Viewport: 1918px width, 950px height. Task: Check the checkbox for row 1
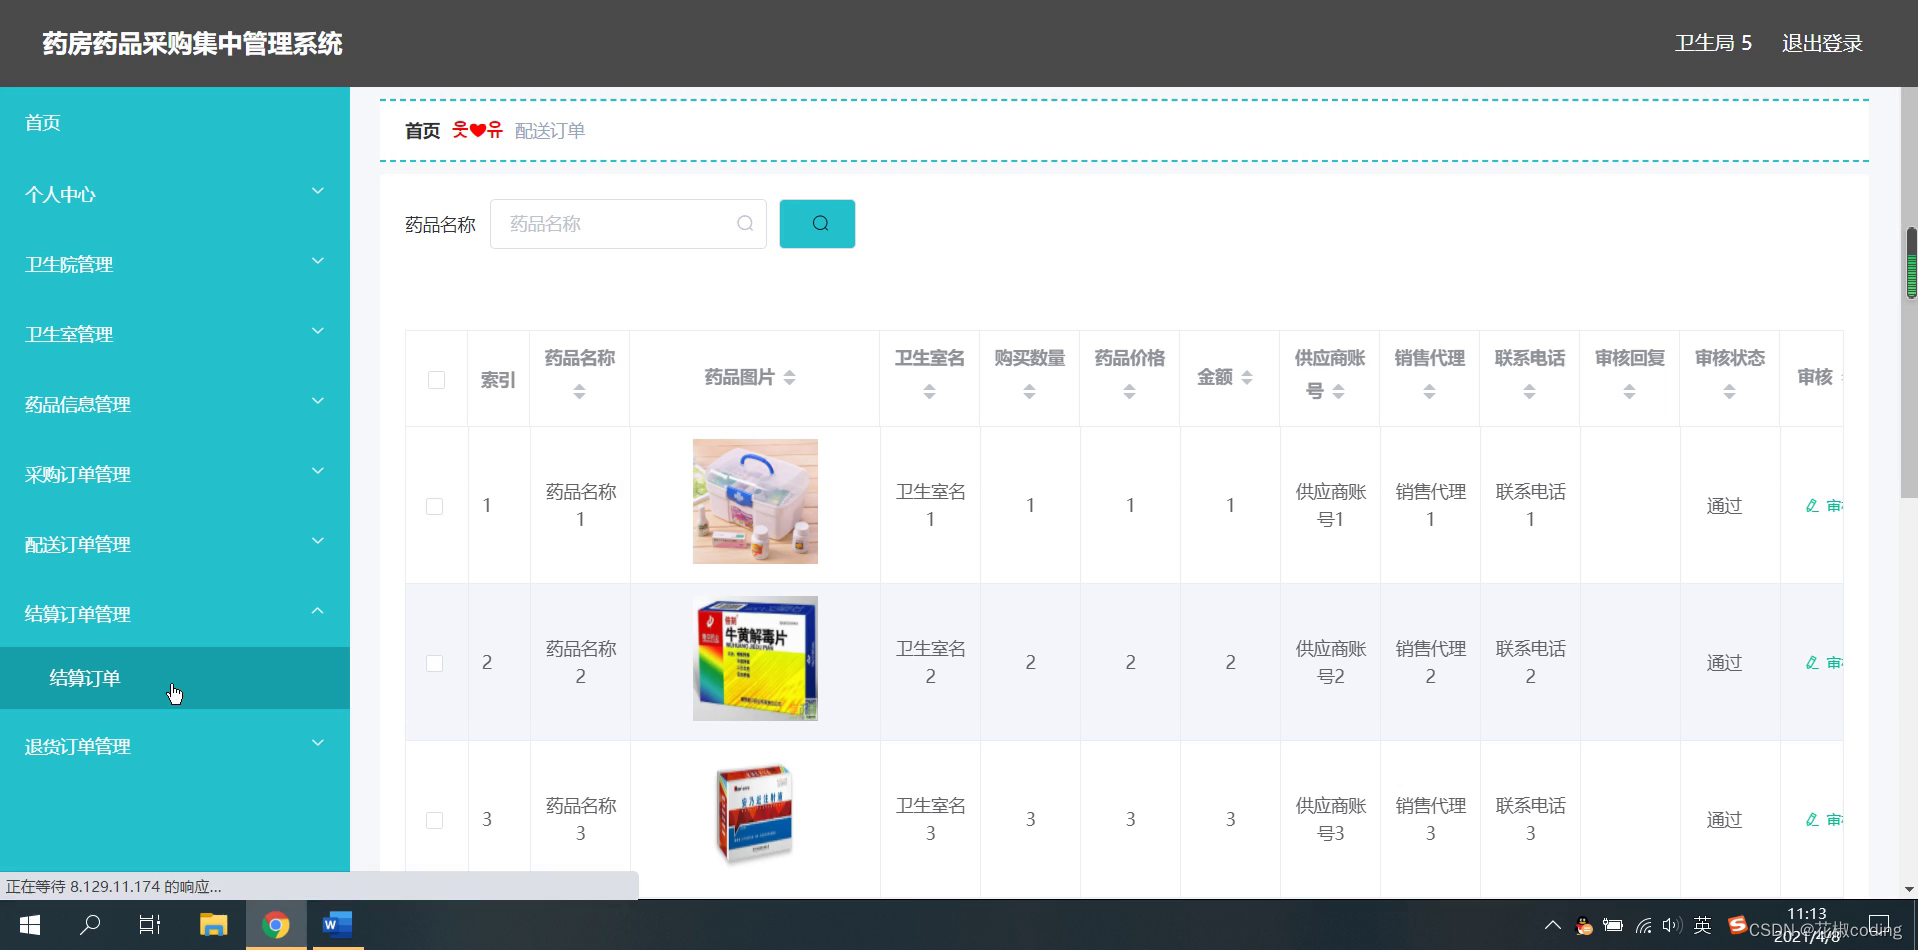click(434, 506)
